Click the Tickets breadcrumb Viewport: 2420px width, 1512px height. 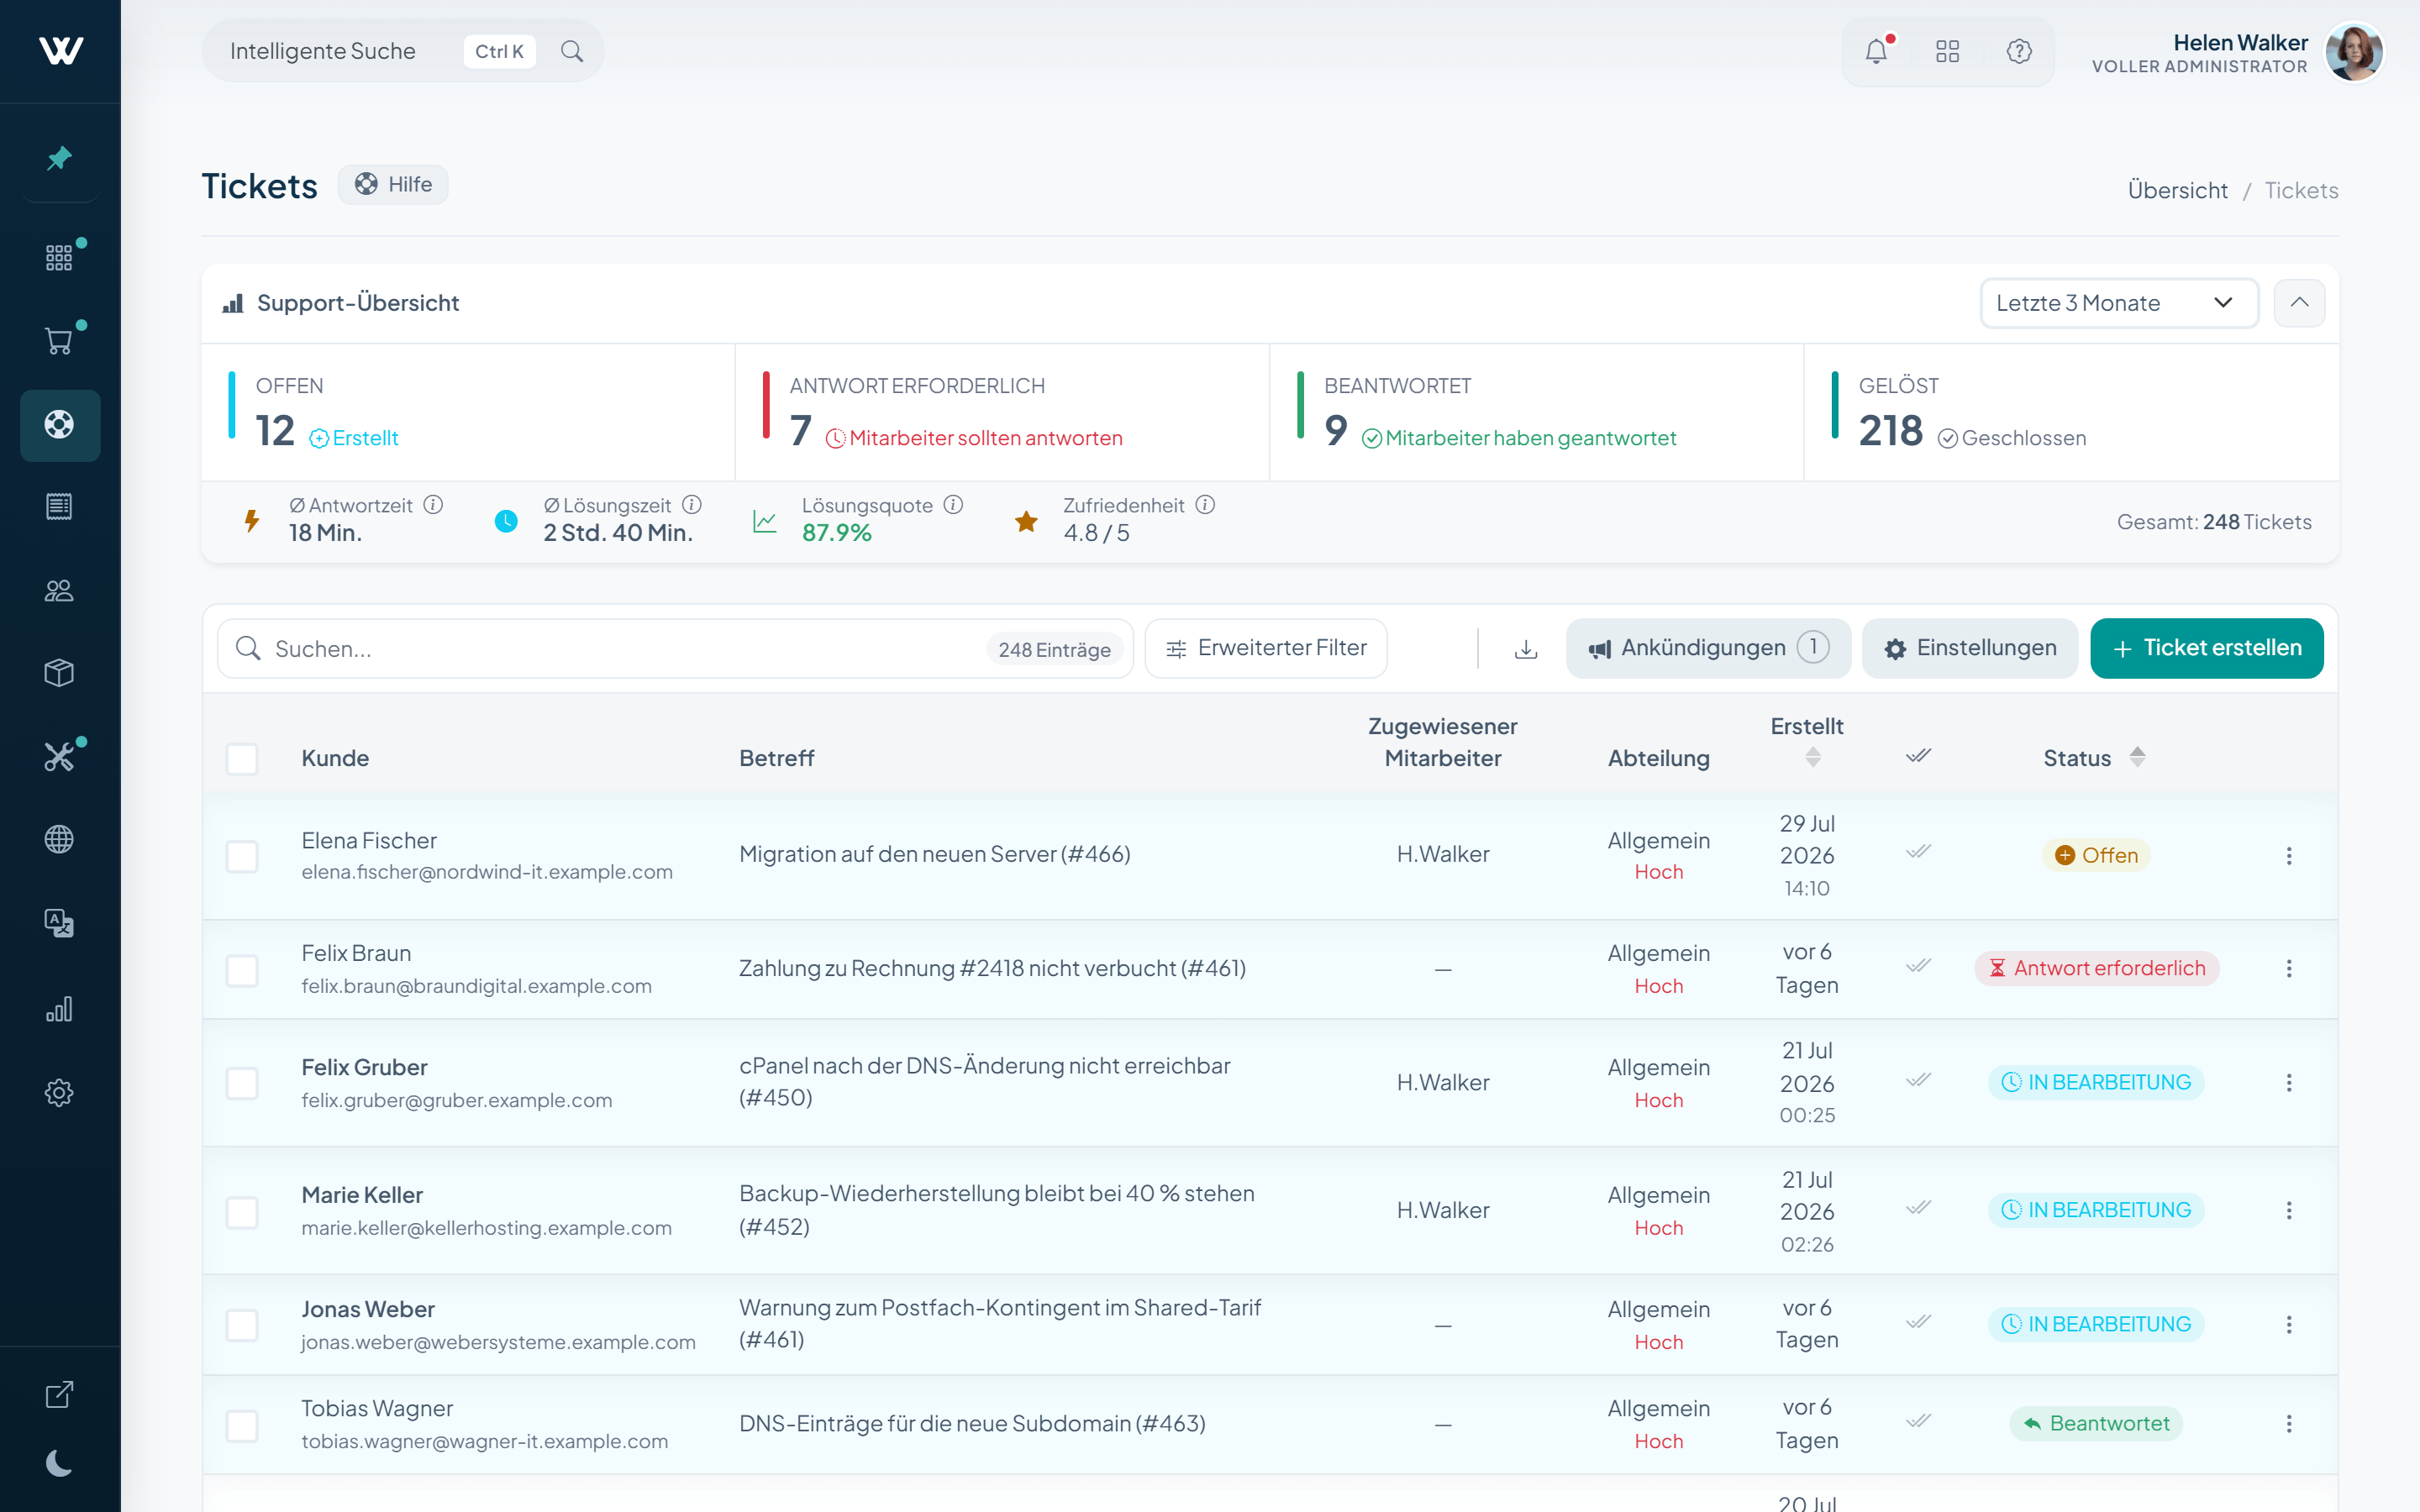point(2301,190)
